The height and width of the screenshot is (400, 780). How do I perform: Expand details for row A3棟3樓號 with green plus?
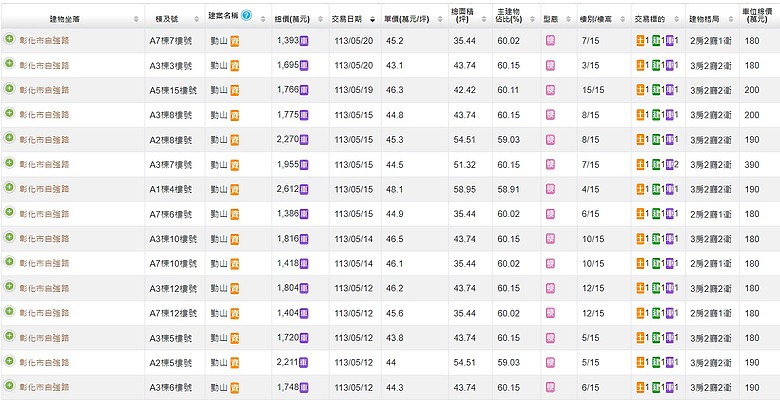tap(9, 64)
